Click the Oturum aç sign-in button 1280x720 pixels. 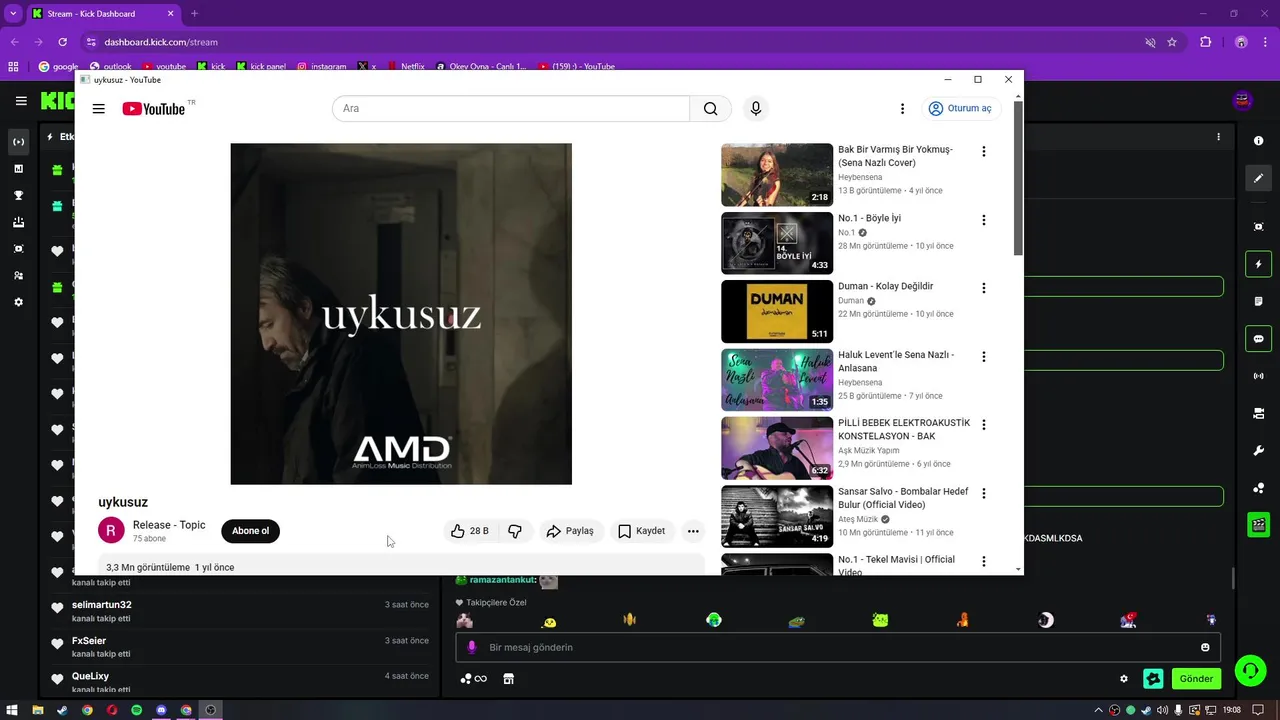960,108
